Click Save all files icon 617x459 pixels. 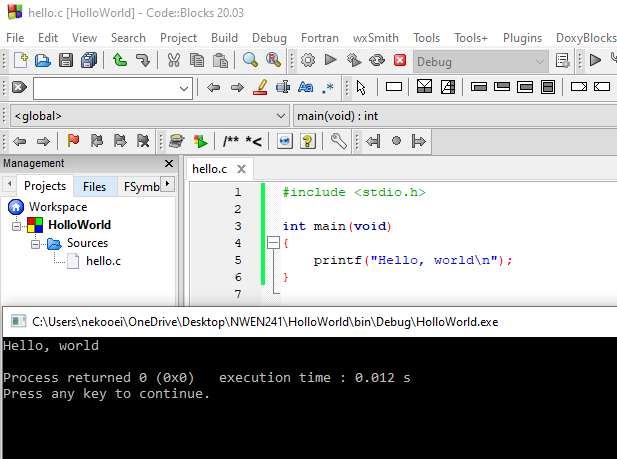pyautogui.click(x=89, y=61)
